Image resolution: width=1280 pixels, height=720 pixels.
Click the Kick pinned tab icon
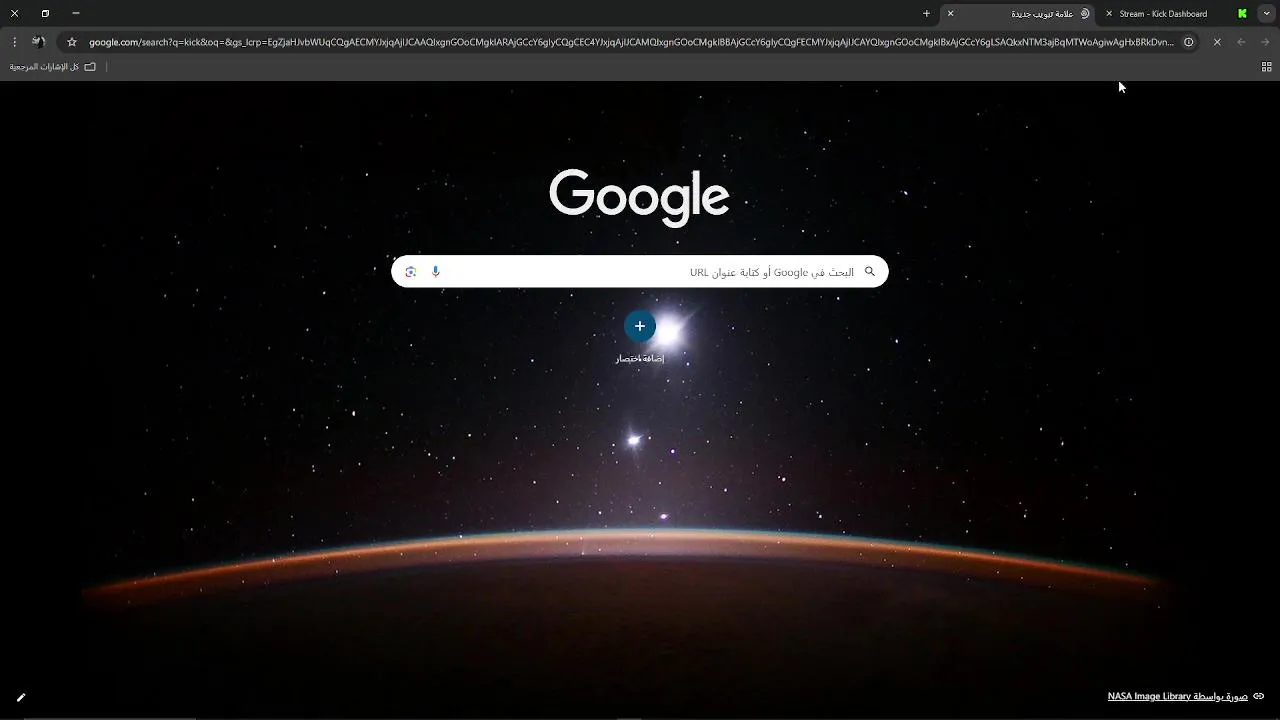pos(1243,14)
